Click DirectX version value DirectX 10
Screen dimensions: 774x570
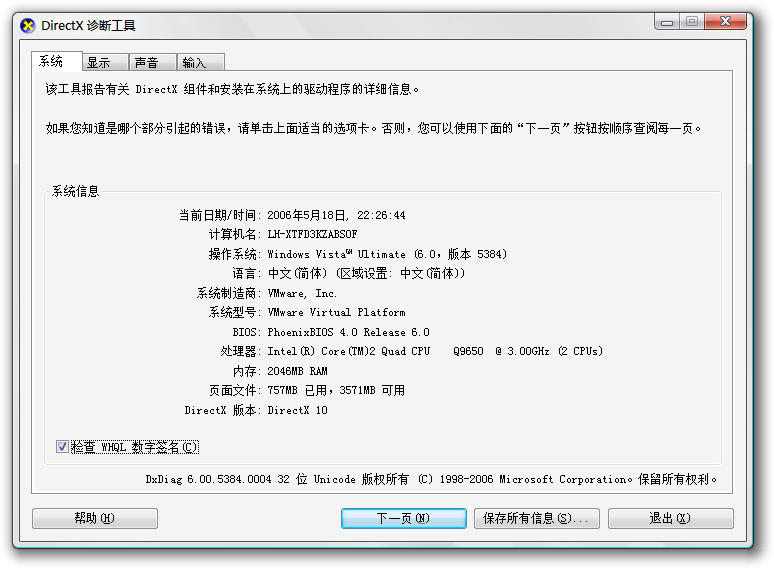point(297,410)
